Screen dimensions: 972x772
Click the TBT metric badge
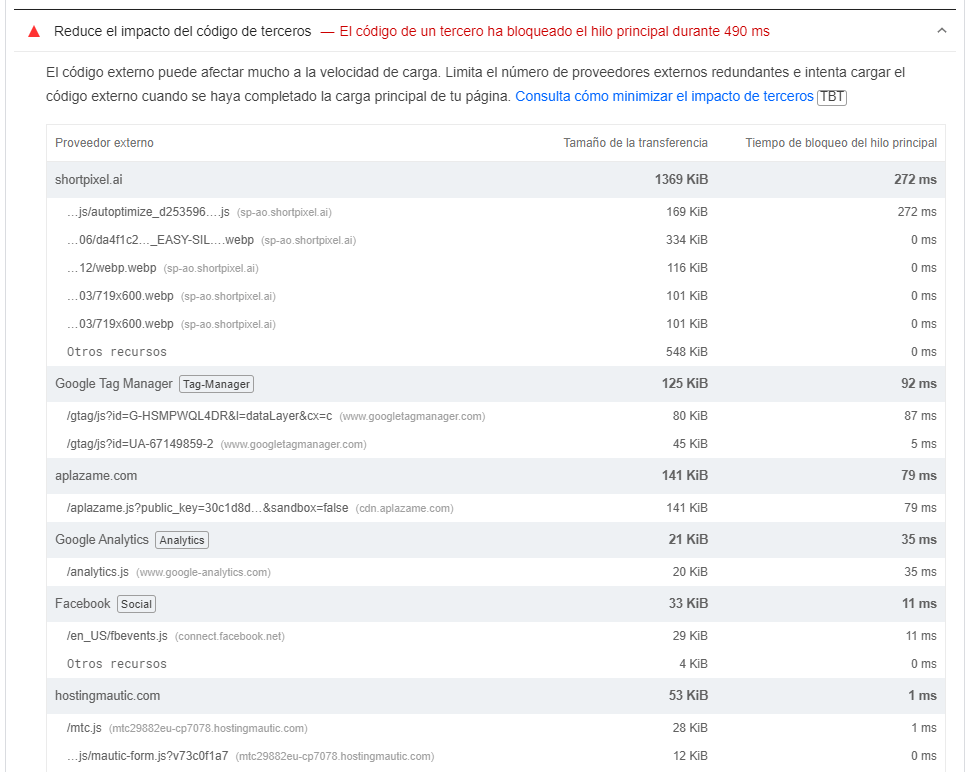832,97
